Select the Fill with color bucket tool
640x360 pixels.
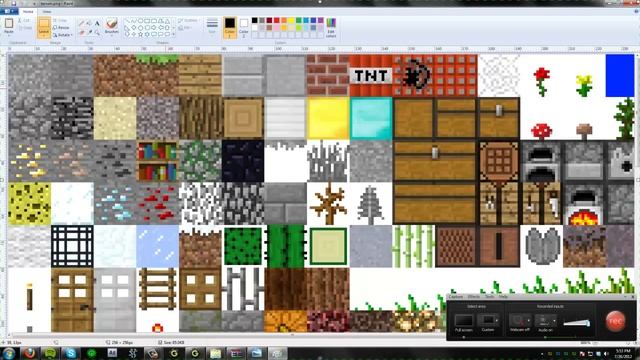pyautogui.click(x=89, y=23)
